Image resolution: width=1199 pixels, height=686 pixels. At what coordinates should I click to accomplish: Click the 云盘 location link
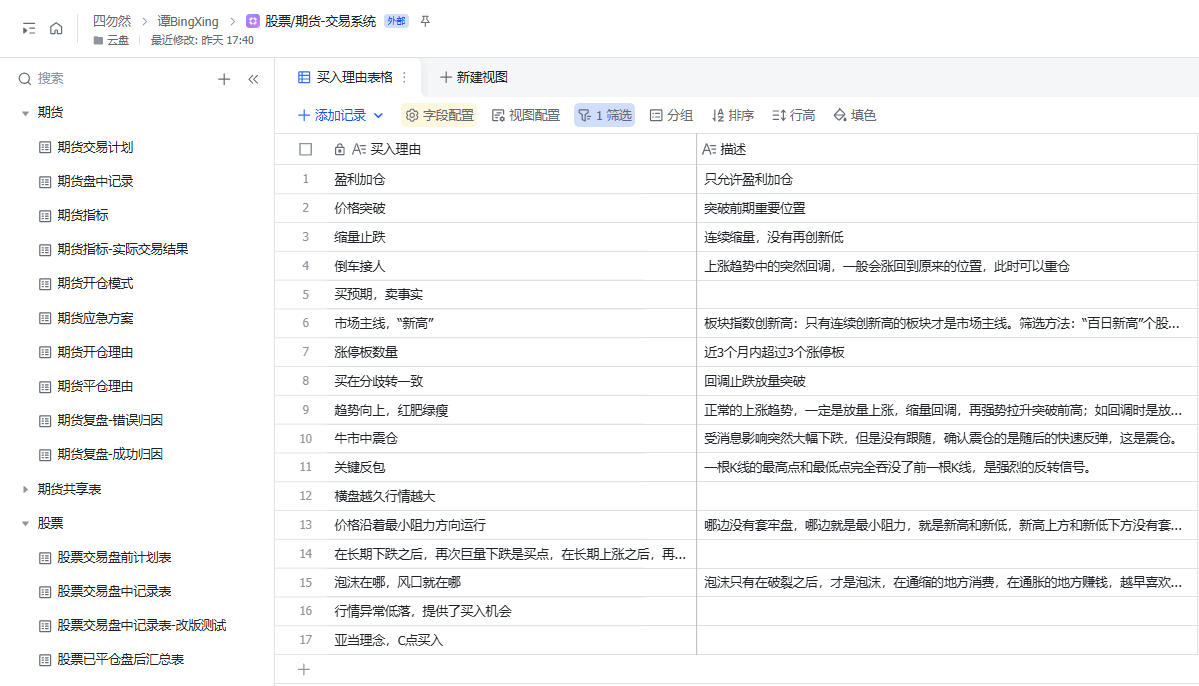coord(111,41)
